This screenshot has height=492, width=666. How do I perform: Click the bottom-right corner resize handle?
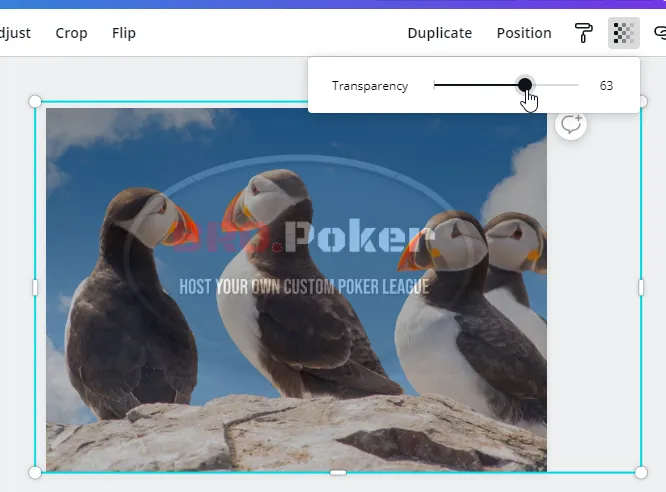pos(641,472)
